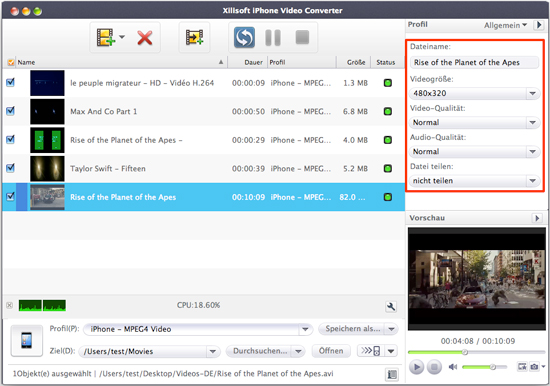
Task: Sort list by Dauer column header
Action: coord(248,62)
